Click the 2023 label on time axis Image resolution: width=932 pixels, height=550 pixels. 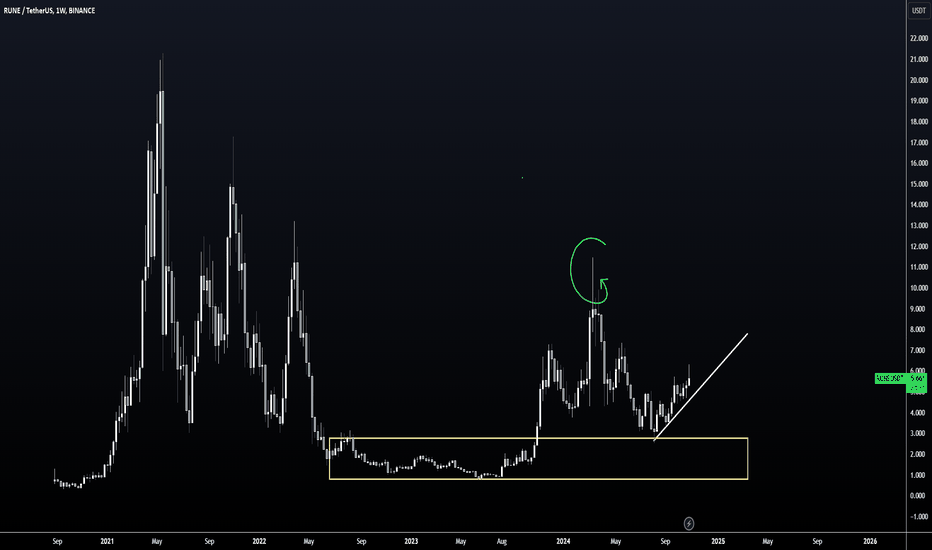click(411, 541)
